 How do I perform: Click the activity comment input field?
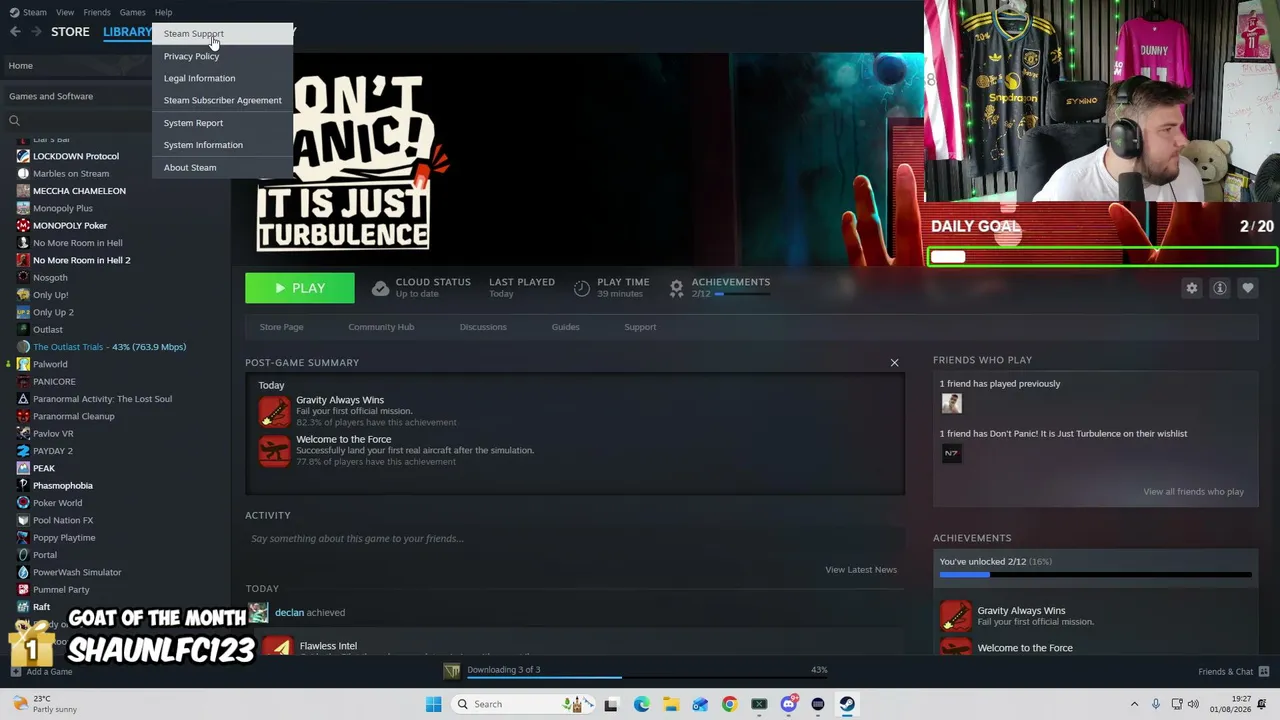[x=574, y=539]
